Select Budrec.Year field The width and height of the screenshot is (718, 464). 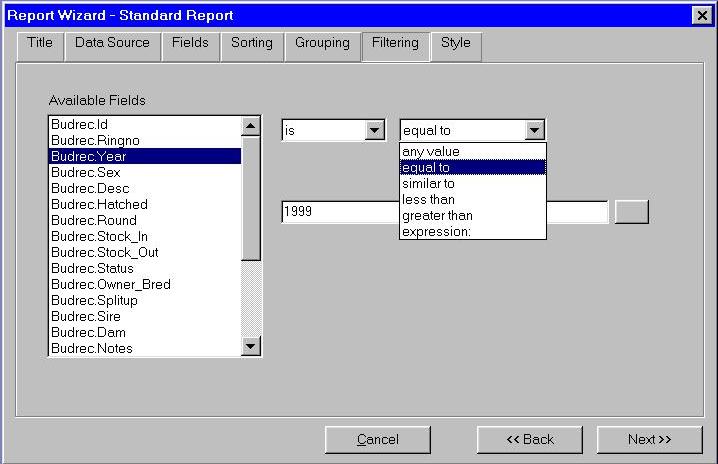[x=145, y=157]
